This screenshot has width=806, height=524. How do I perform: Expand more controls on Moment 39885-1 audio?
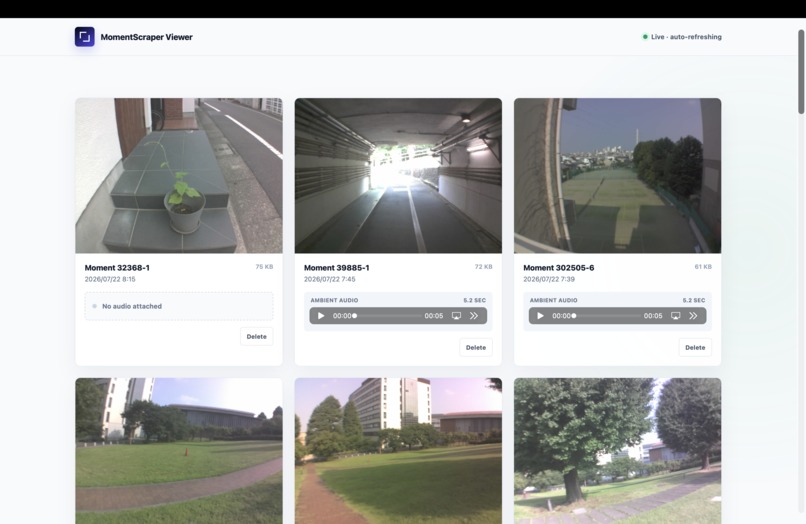pyautogui.click(x=474, y=316)
